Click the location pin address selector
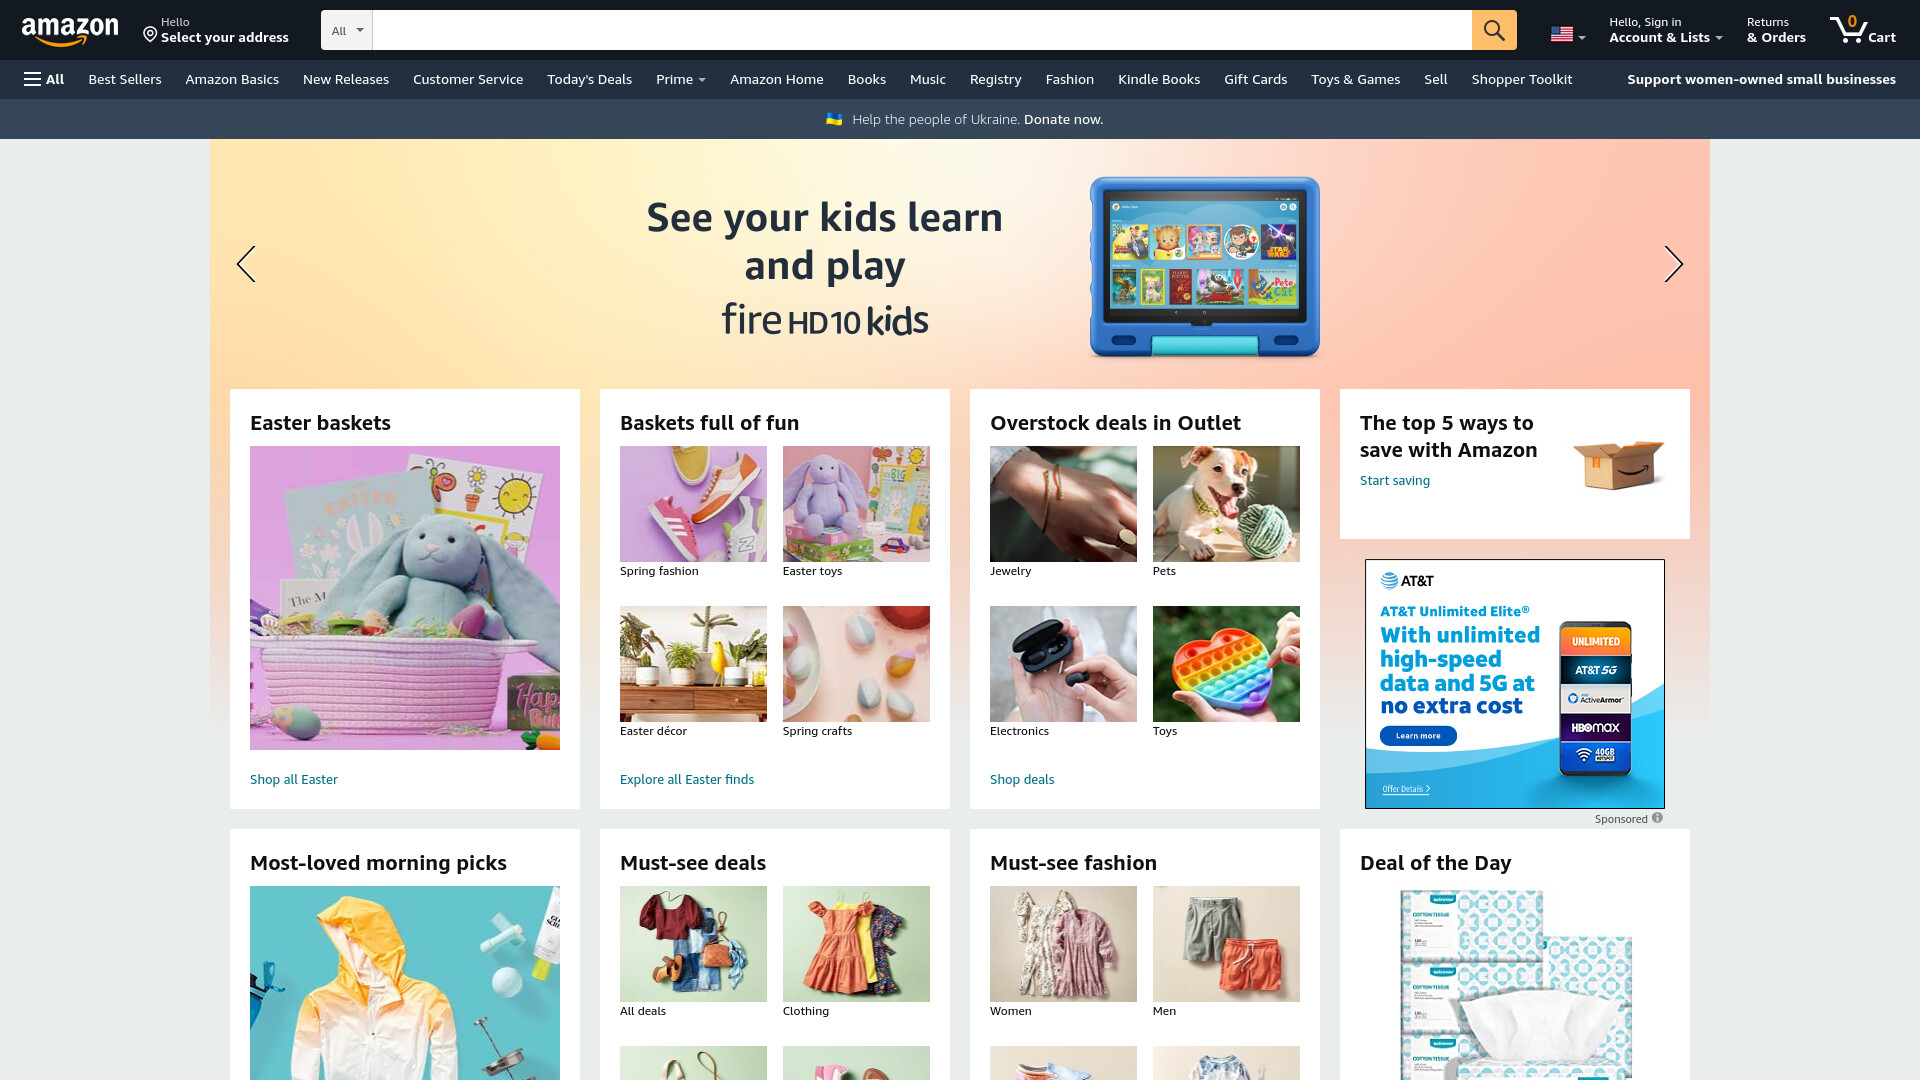Screen dimensions: 1920x1080 coord(216,30)
